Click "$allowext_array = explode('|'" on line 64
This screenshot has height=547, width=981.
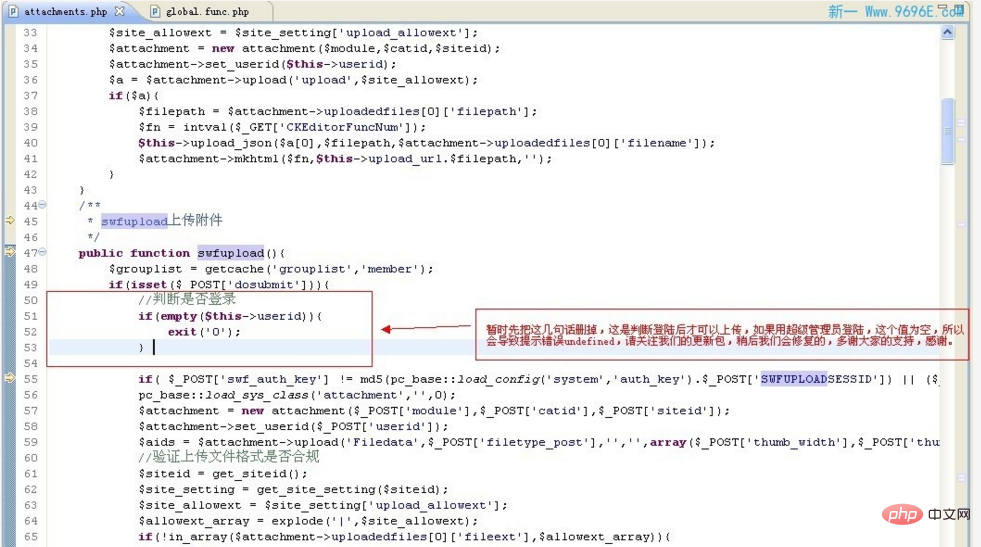pyautogui.click(x=308, y=521)
